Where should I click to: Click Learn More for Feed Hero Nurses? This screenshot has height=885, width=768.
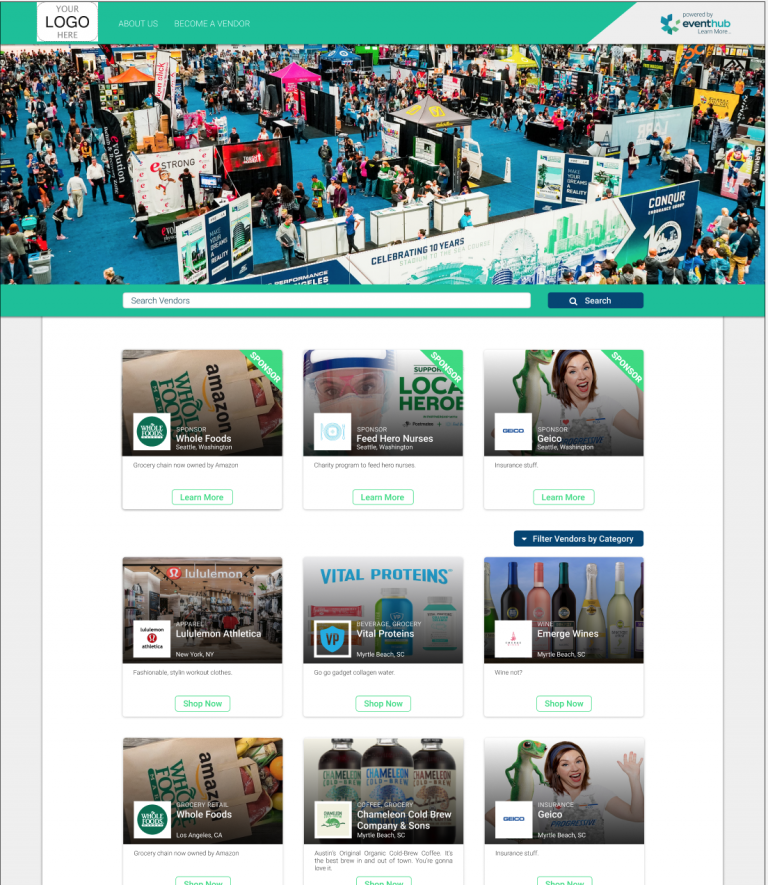click(x=383, y=497)
